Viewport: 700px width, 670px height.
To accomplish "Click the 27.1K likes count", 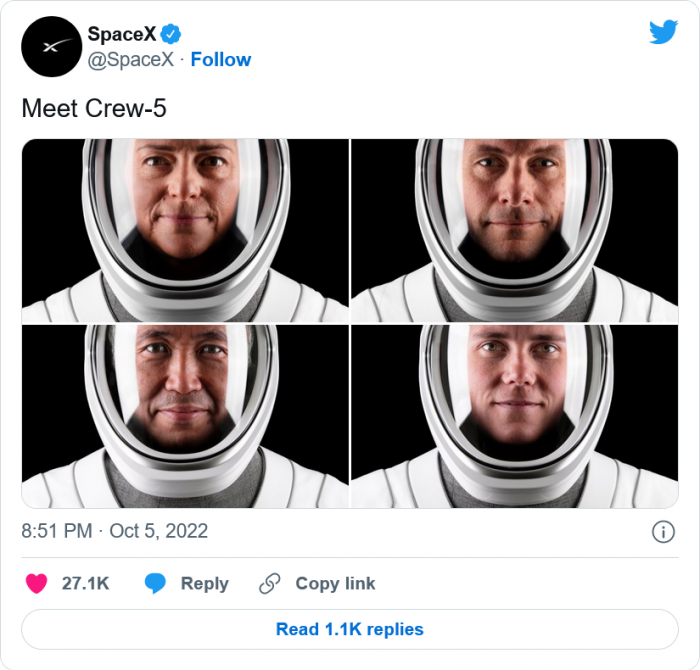I will (x=85, y=584).
